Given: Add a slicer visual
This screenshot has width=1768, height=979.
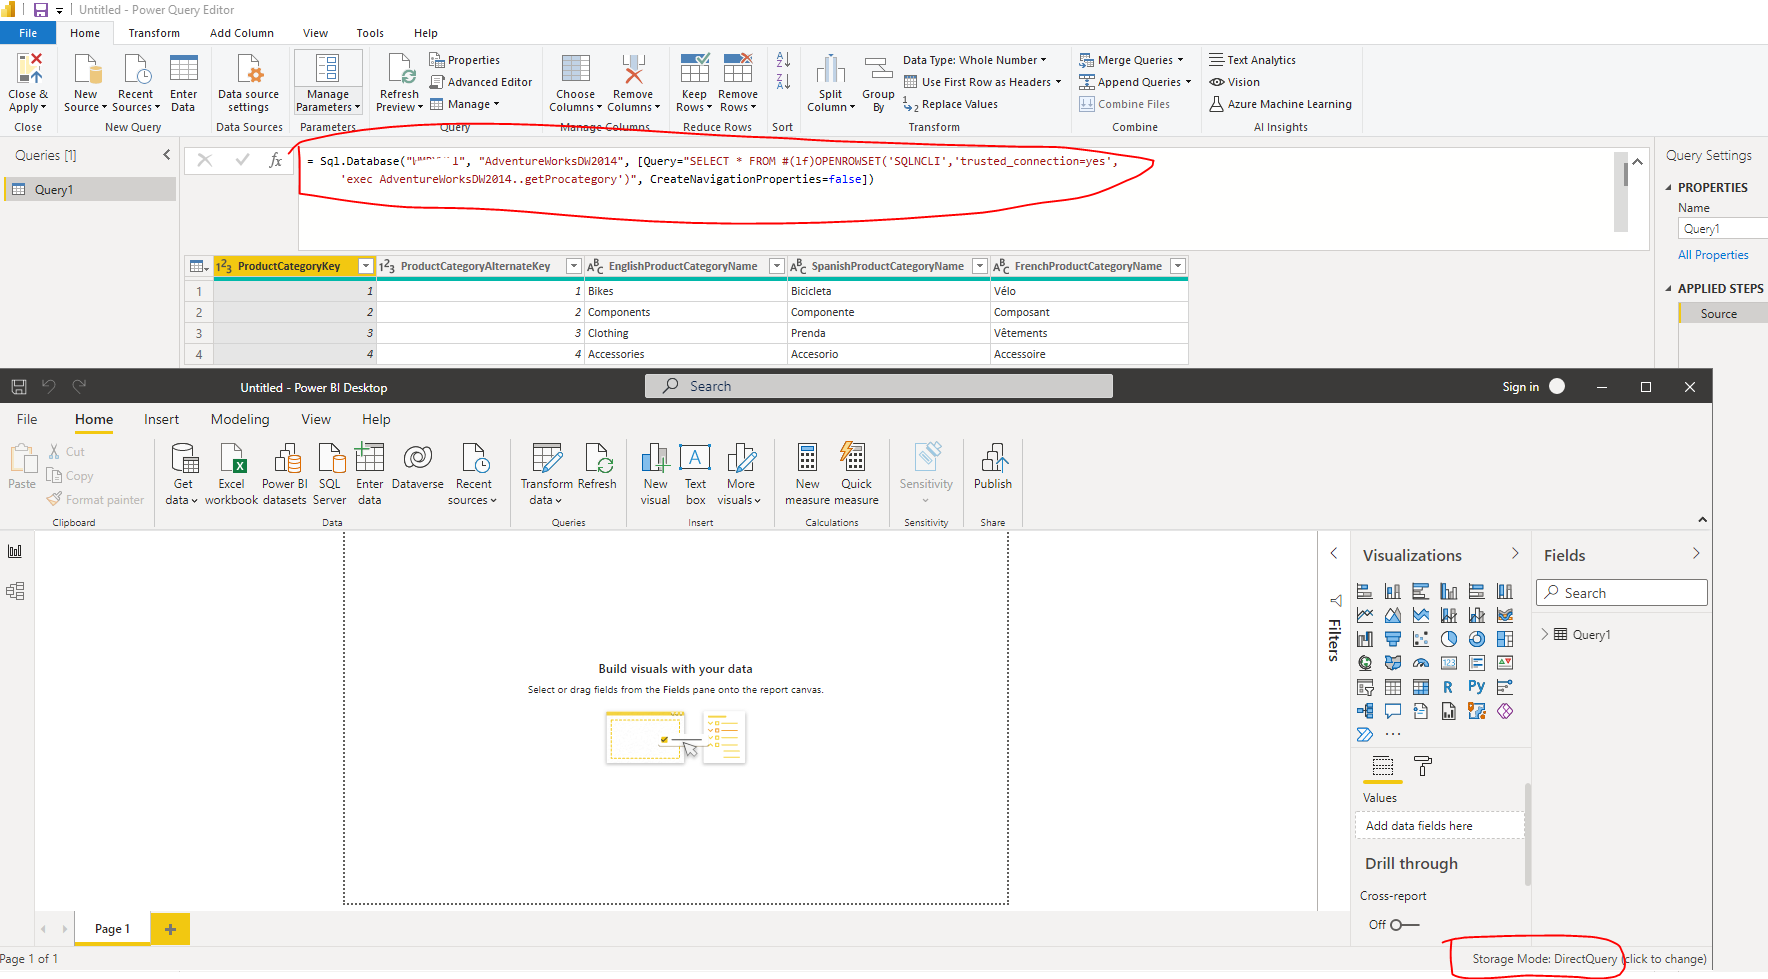Looking at the screenshot, I should click(x=1365, y=687).
